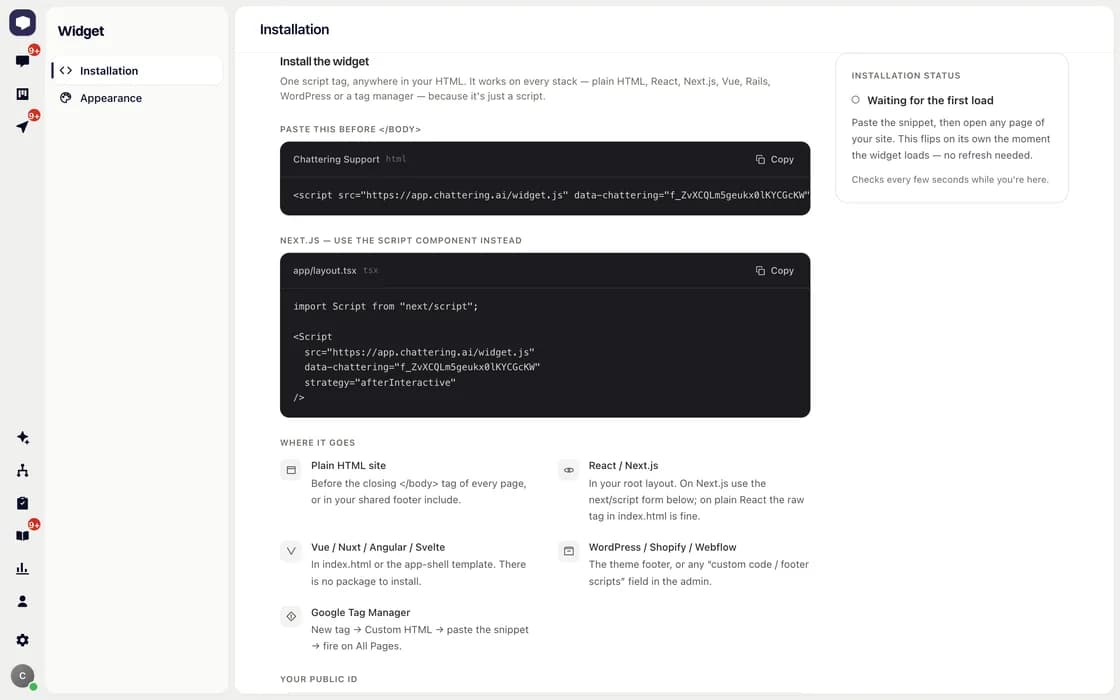Open the user avatar 'C' menu
Viewport: 1120px width, 700px height.
22,676
